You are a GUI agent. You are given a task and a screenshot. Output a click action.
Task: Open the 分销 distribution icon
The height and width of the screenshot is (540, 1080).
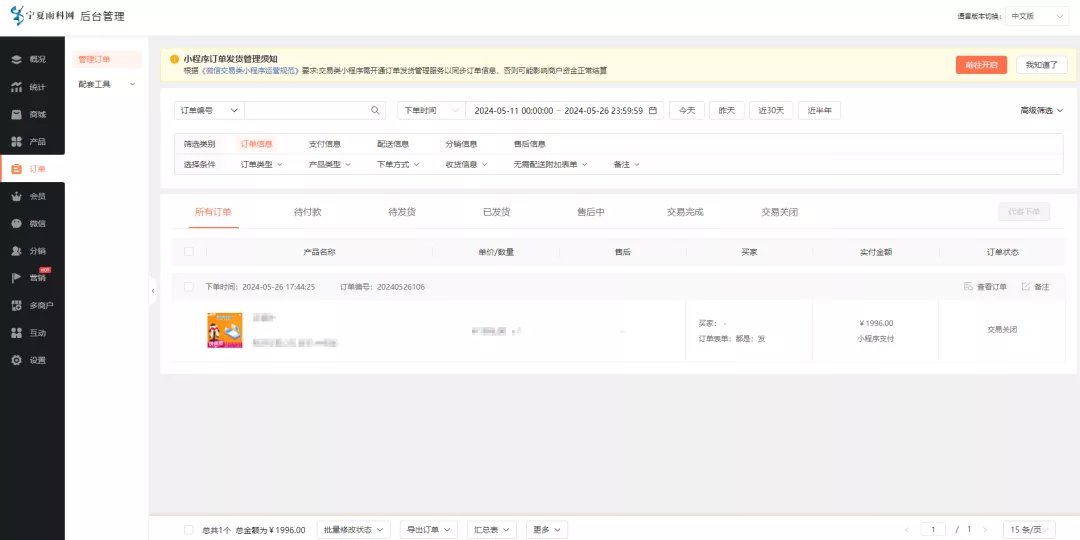17,251
